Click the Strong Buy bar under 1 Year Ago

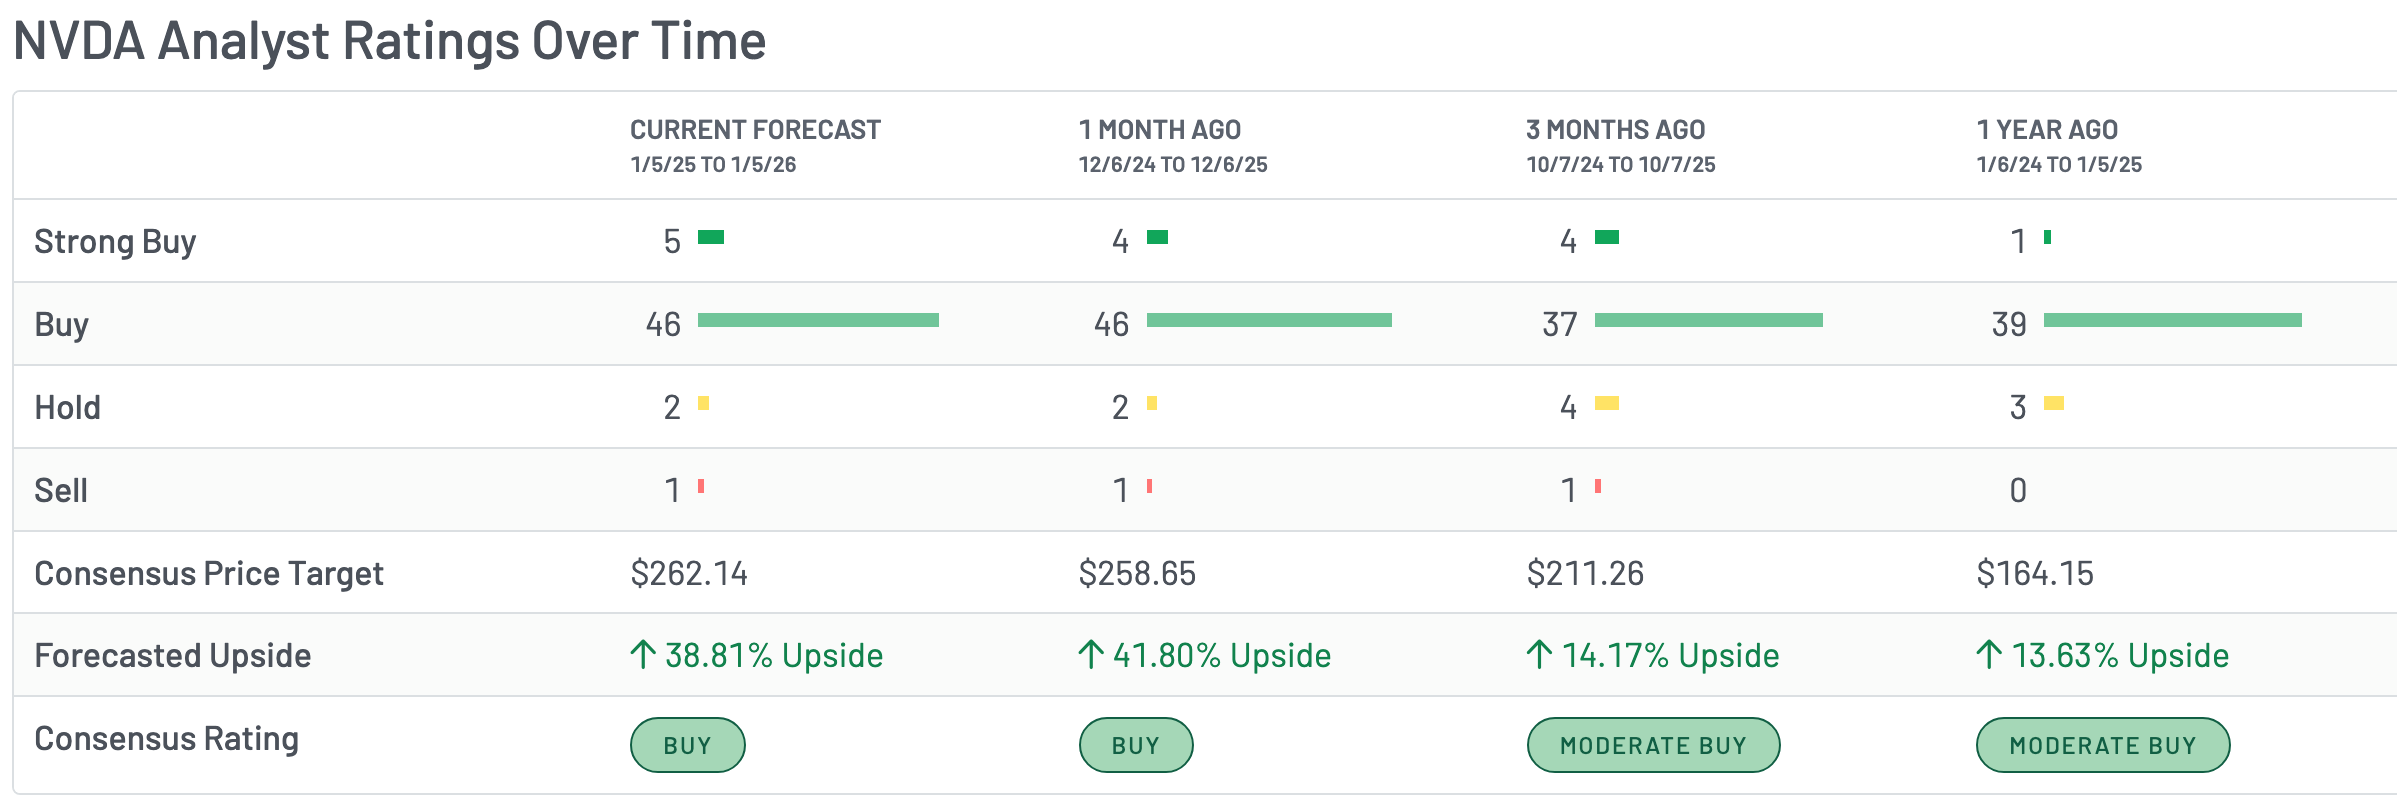point(2047,237)
